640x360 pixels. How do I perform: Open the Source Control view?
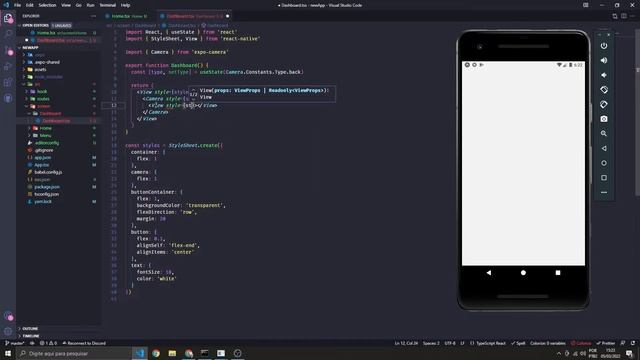pos(8,50)
